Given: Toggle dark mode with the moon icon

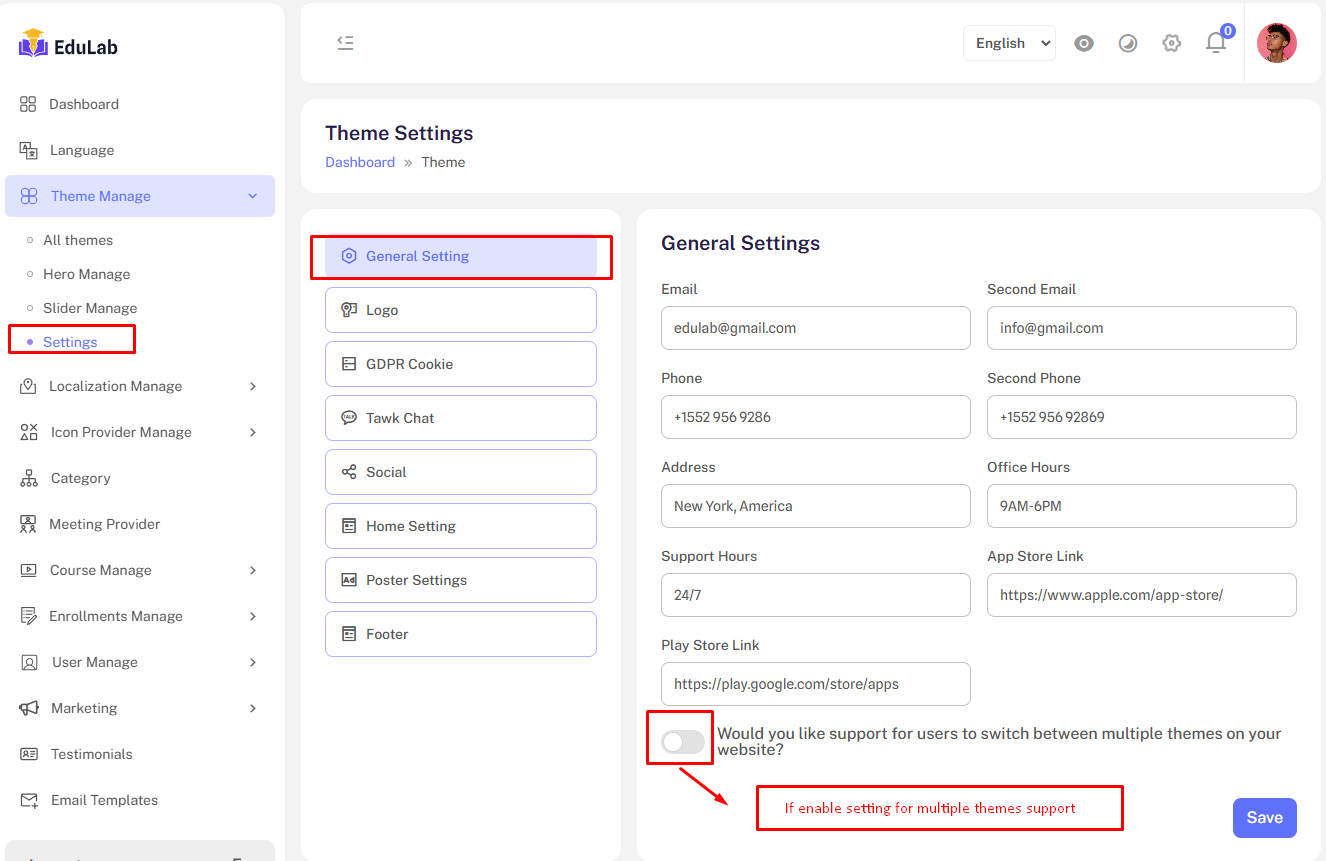Looking at the screenshot, I should coord(1128,43).
